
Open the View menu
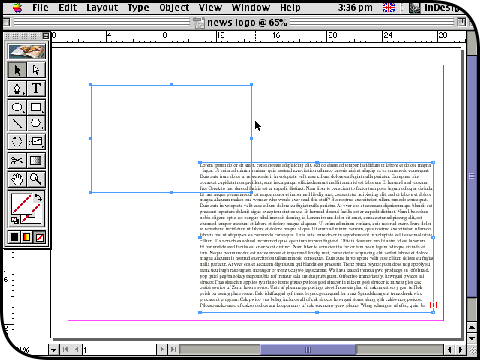210,7
